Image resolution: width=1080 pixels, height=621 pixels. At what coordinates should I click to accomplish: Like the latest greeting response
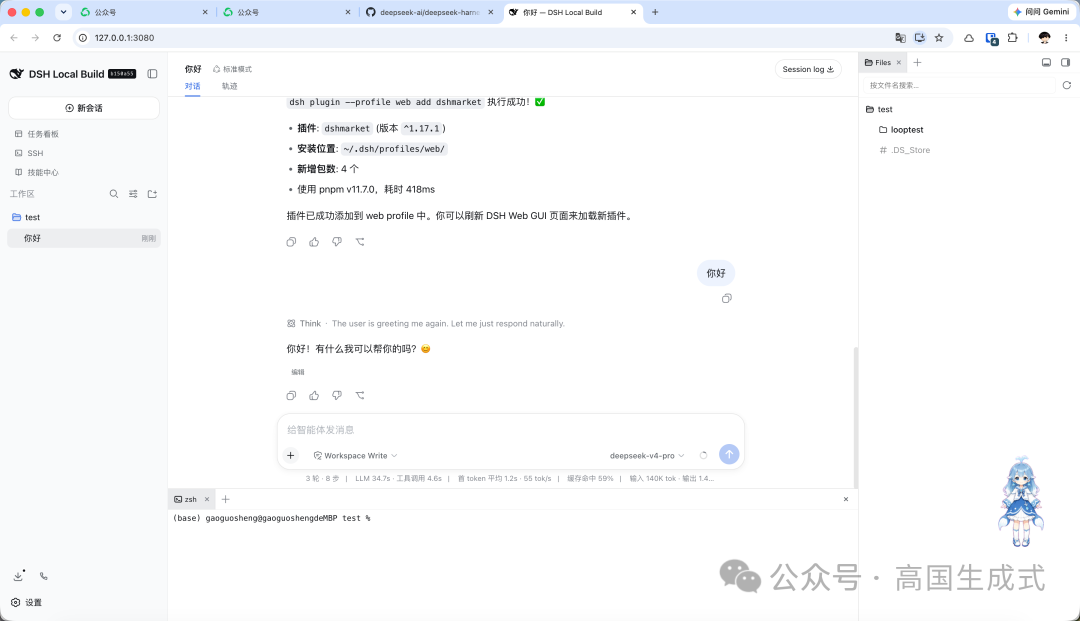314,395
